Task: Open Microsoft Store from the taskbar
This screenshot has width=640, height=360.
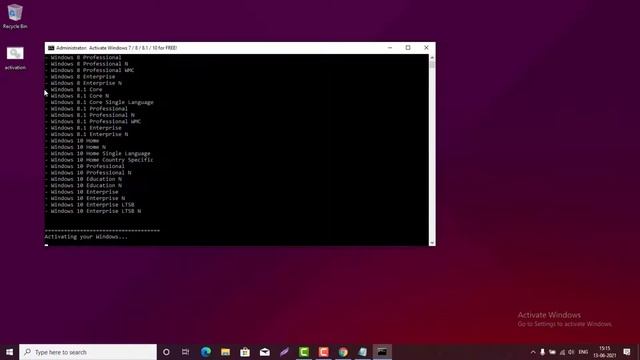Action: tap(245, 352)
